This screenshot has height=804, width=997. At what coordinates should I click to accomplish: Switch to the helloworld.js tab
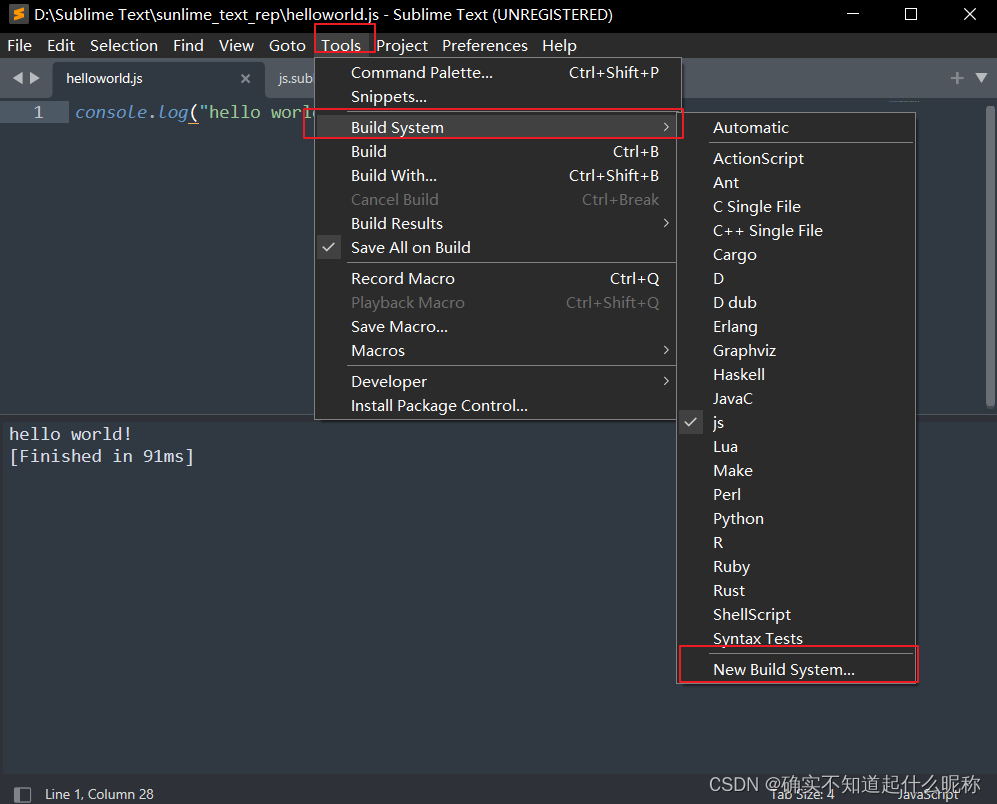[158, 79]
